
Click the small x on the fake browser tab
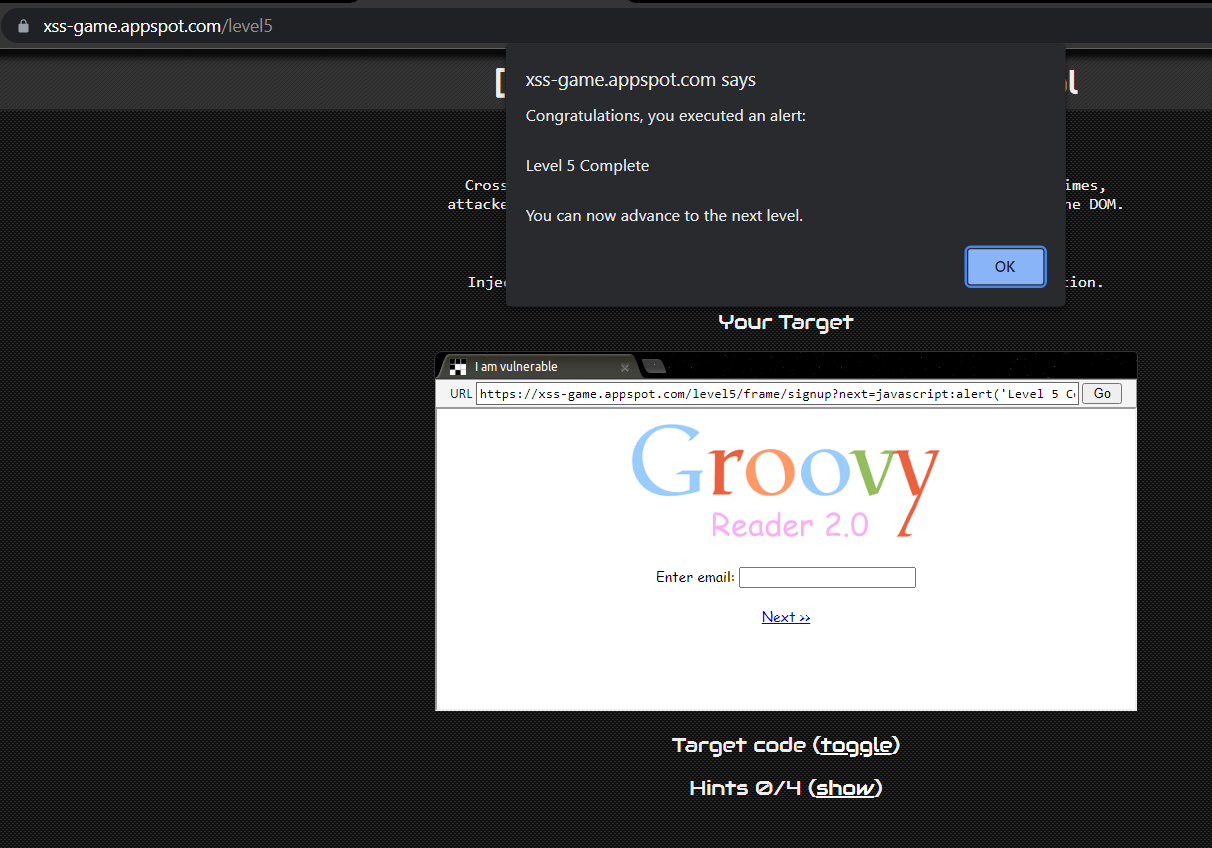625,367
